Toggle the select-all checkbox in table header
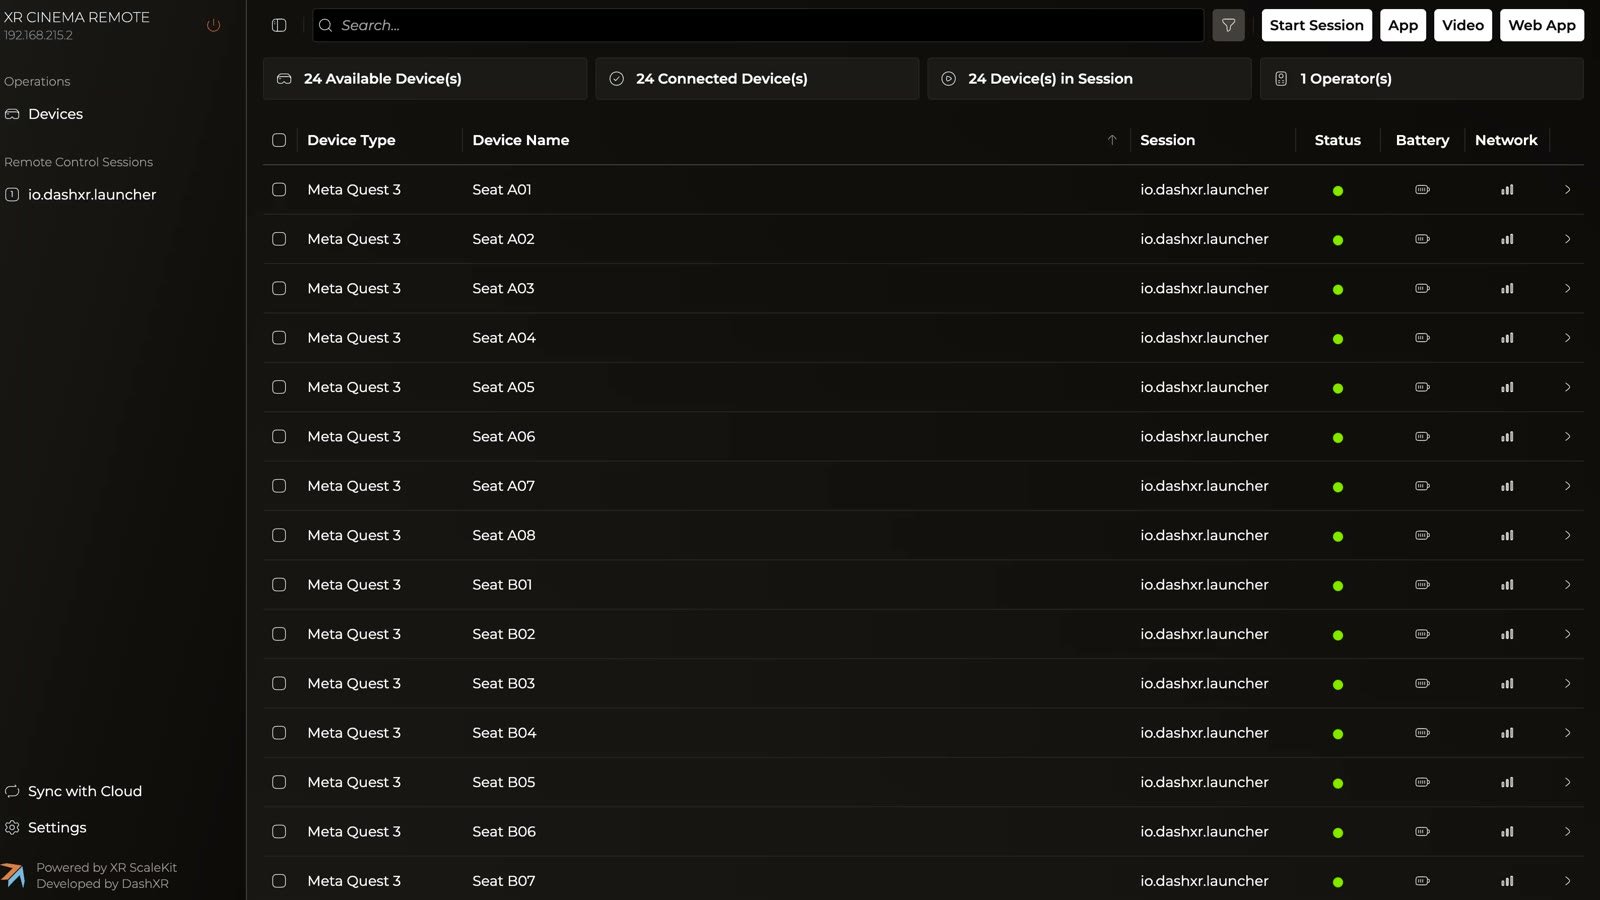This screenshot has width=1600, height=900. [279, 140]
